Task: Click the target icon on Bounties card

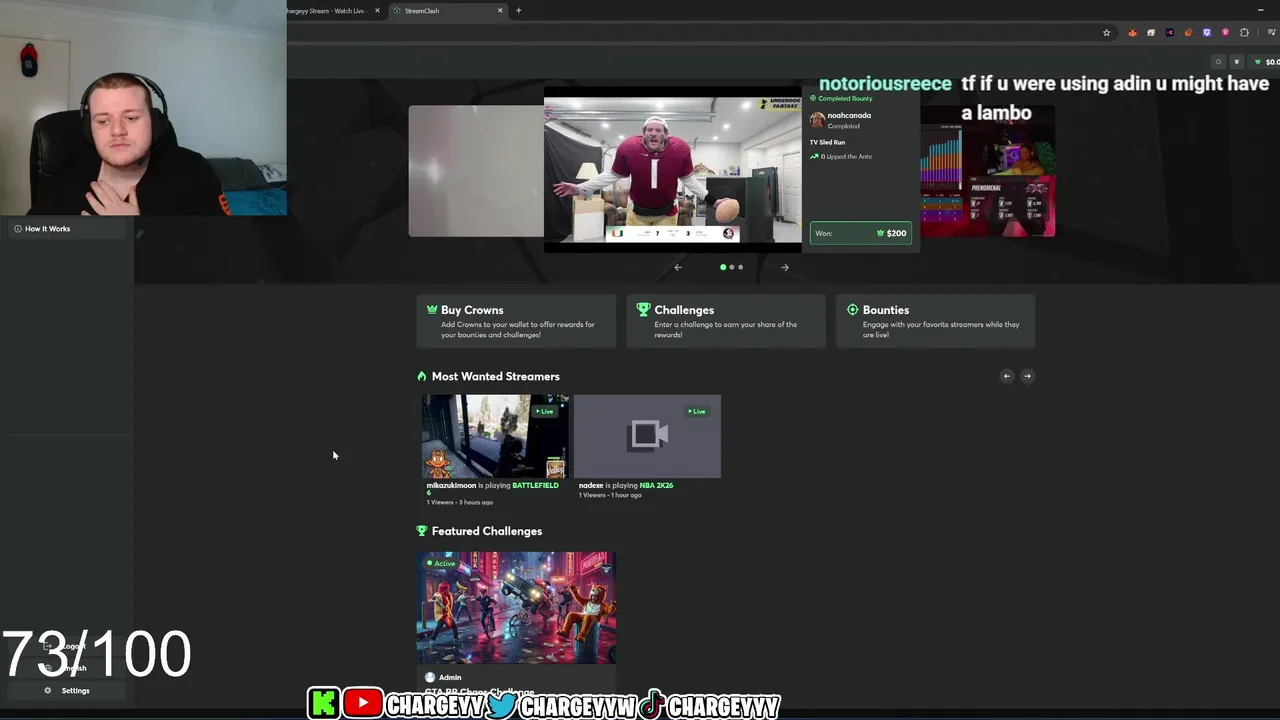Action: 852,310
